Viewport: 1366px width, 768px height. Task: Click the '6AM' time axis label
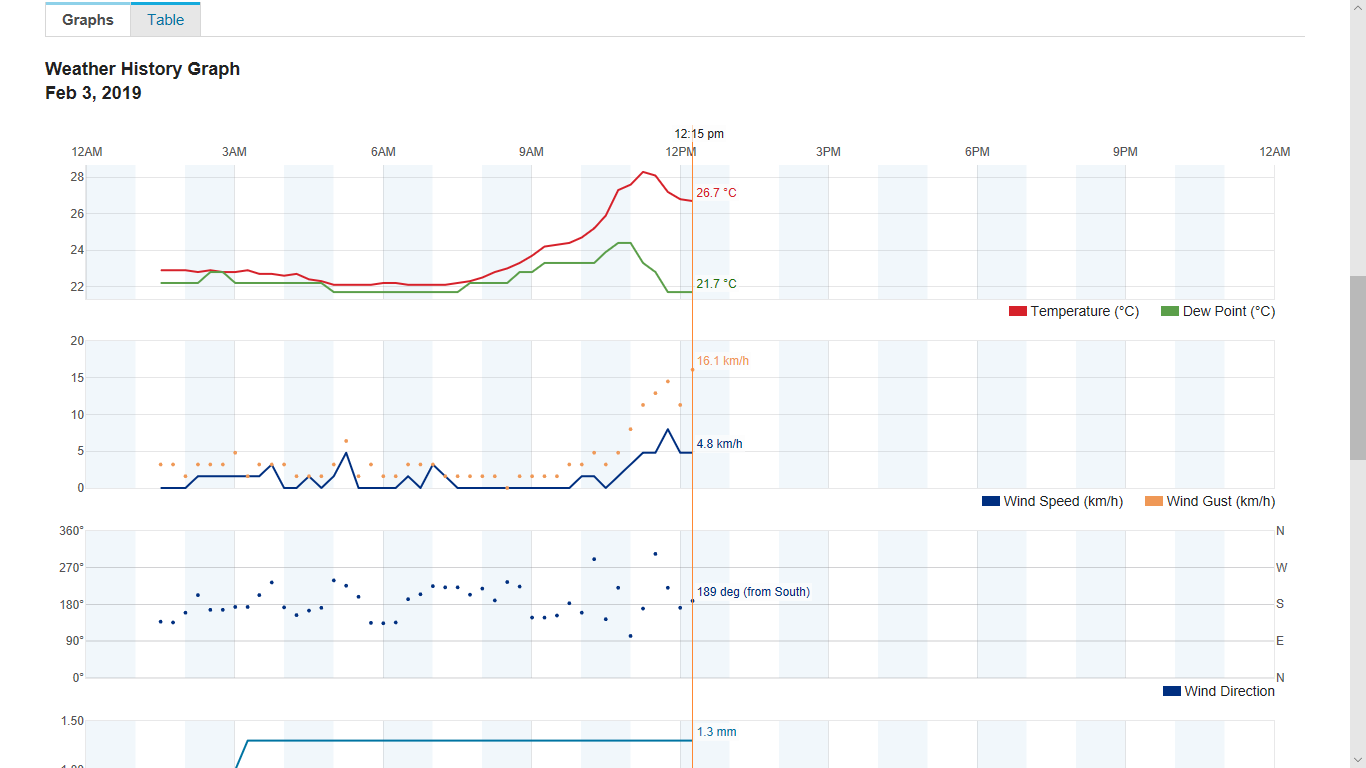pos(383,152)
